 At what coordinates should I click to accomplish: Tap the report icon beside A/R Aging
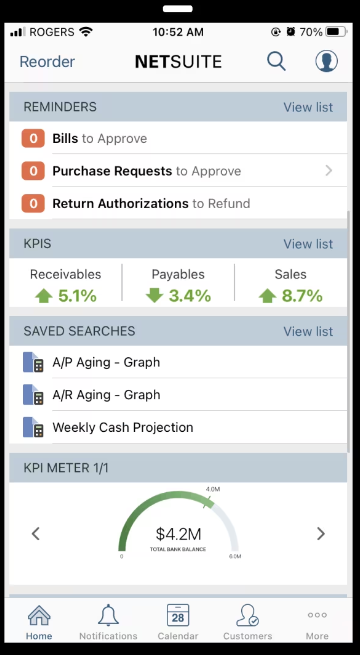pos(33,395)
